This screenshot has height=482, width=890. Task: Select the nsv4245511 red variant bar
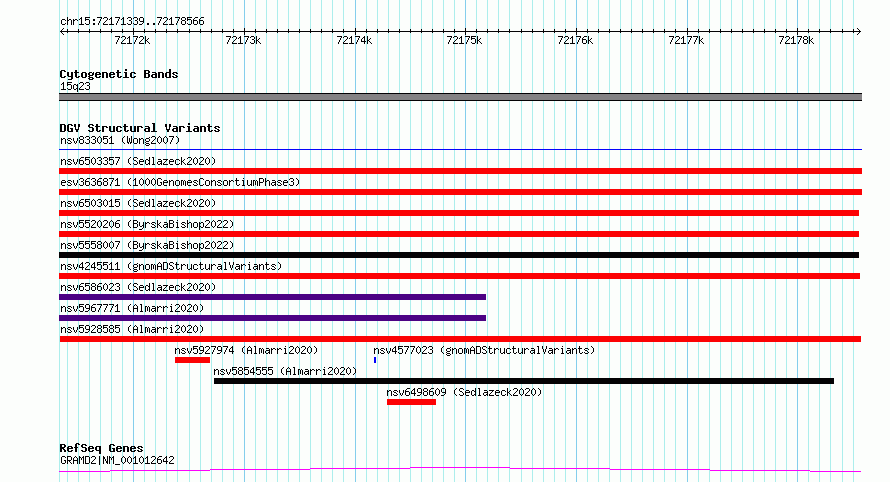pos(460,276)
